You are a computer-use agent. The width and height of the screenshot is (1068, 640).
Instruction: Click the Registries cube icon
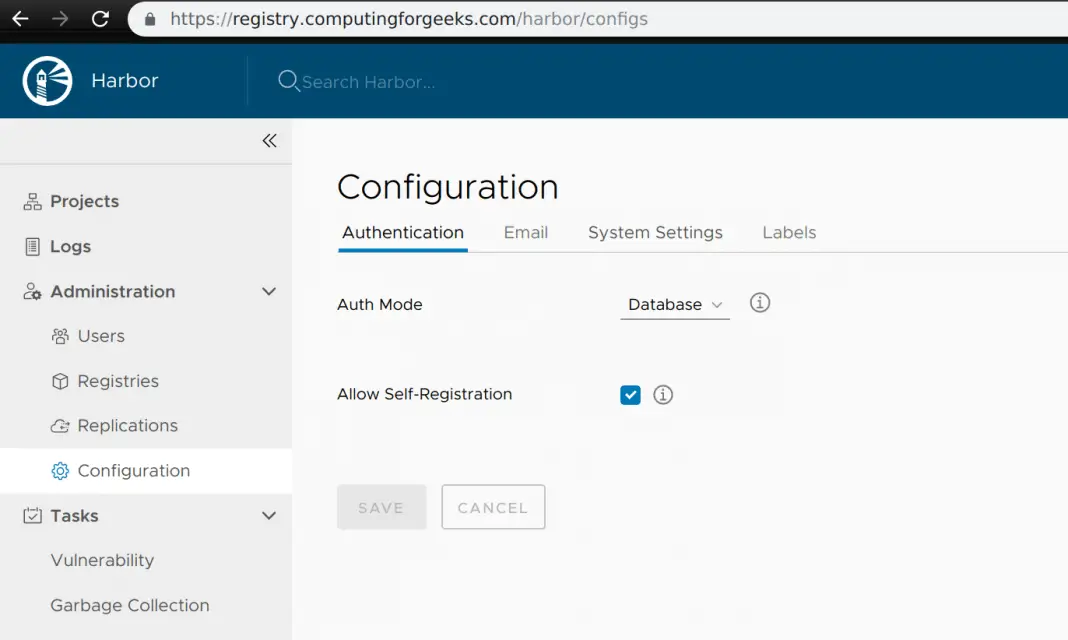pos(60,381)
